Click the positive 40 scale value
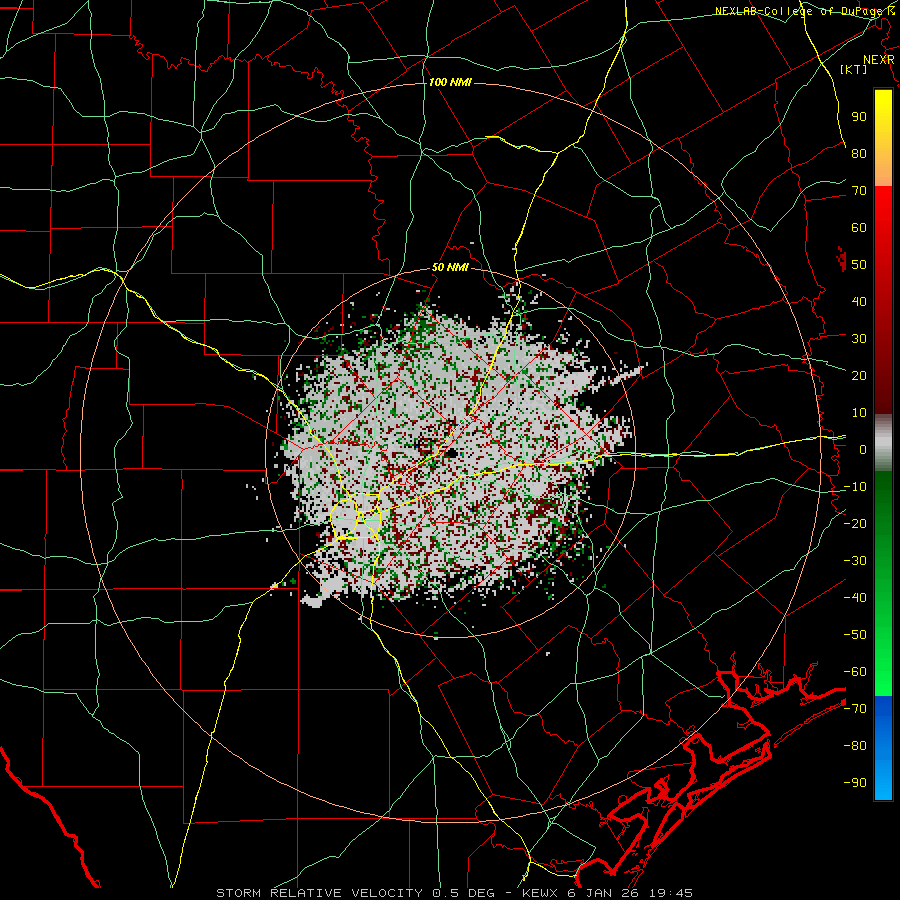The width and height of the screenshot is (900, 900). click(x=859, y=301)
